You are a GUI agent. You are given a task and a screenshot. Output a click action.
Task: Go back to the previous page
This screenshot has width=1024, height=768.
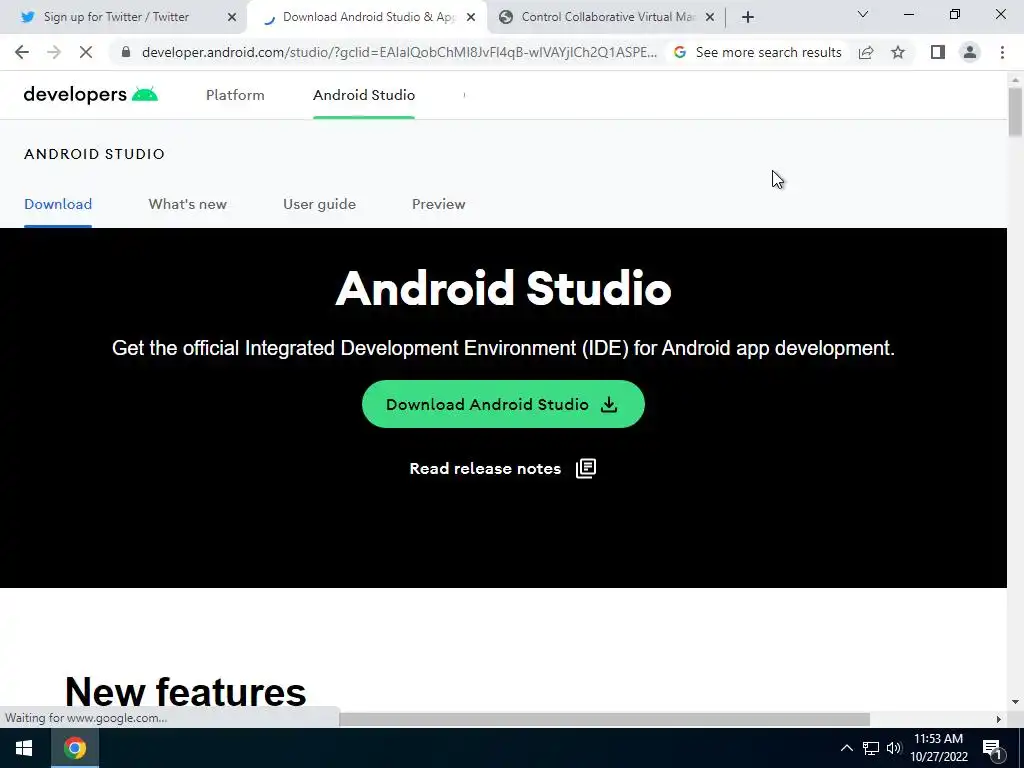(x=22, y=52)
